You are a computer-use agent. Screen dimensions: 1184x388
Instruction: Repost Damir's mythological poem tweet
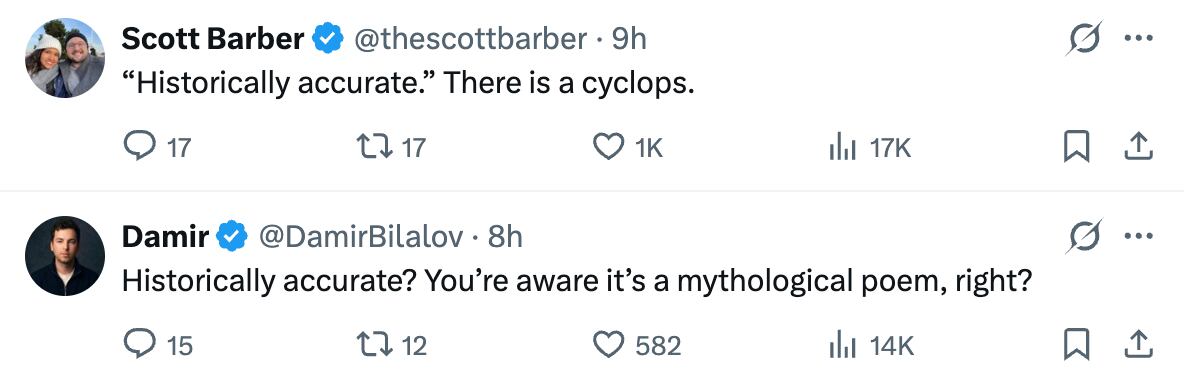(374, 344)
